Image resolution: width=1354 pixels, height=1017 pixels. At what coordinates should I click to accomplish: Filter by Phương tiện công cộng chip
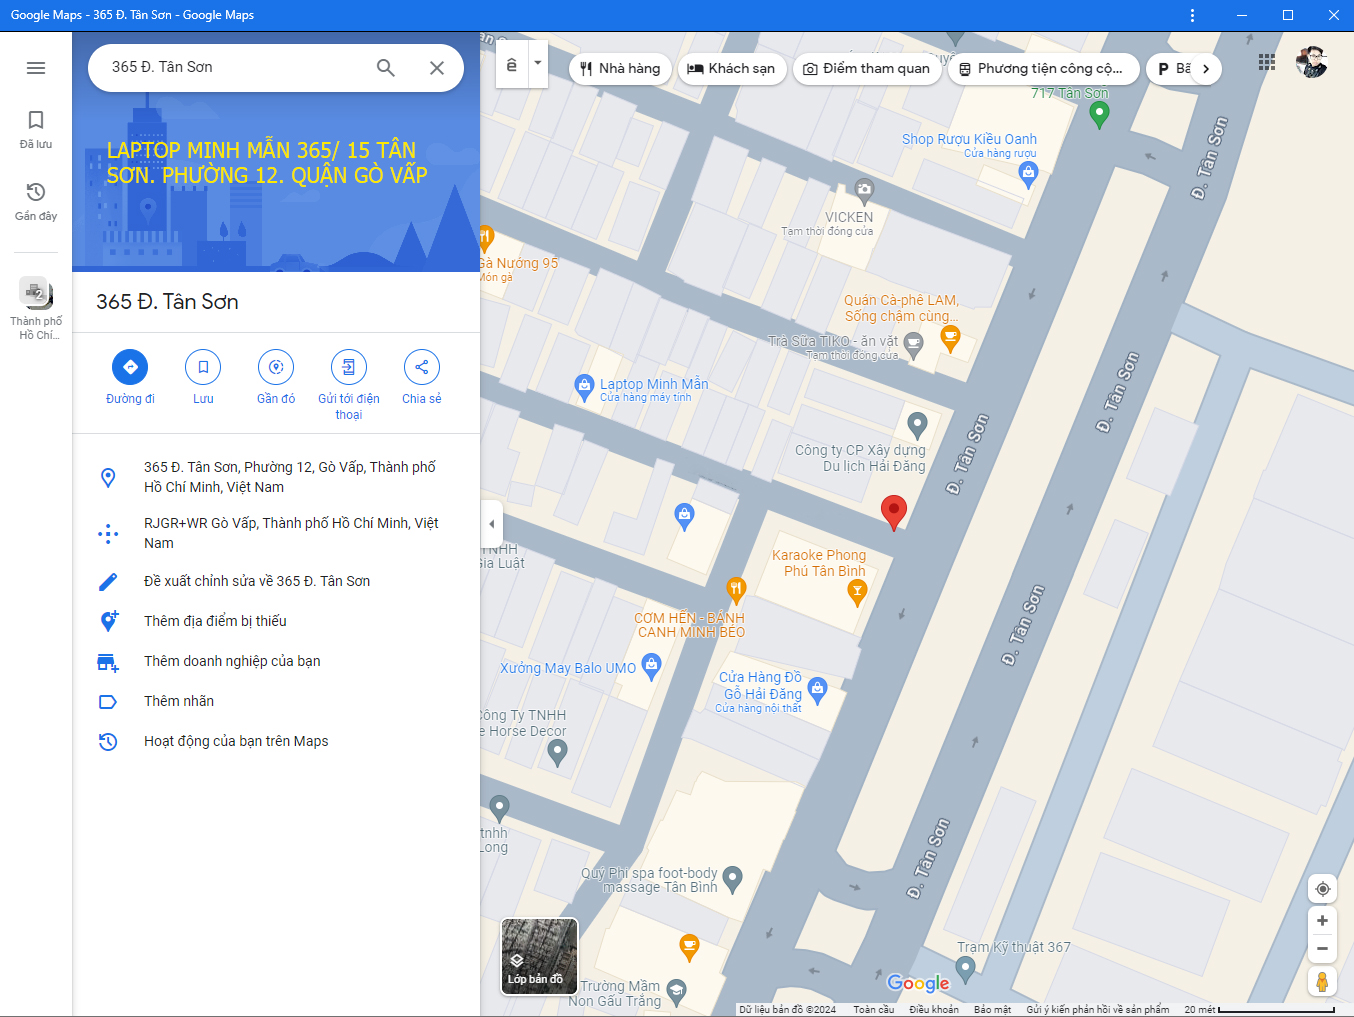pyautogui.click(x=1043, y=69)
